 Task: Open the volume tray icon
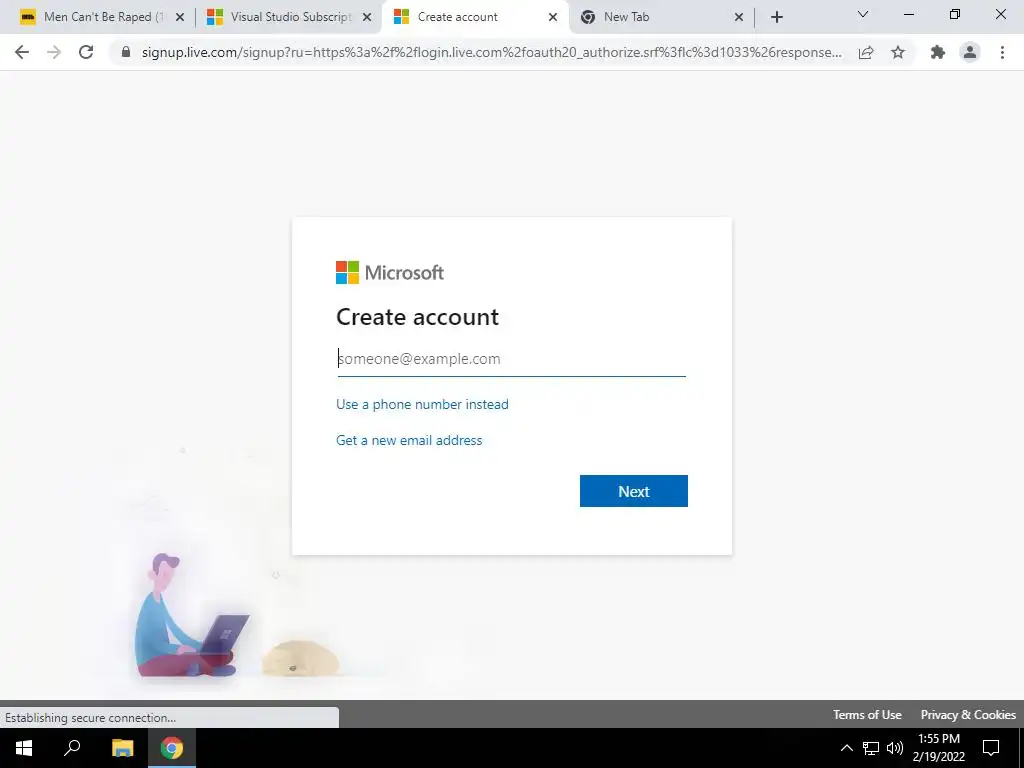coord(895,748)
